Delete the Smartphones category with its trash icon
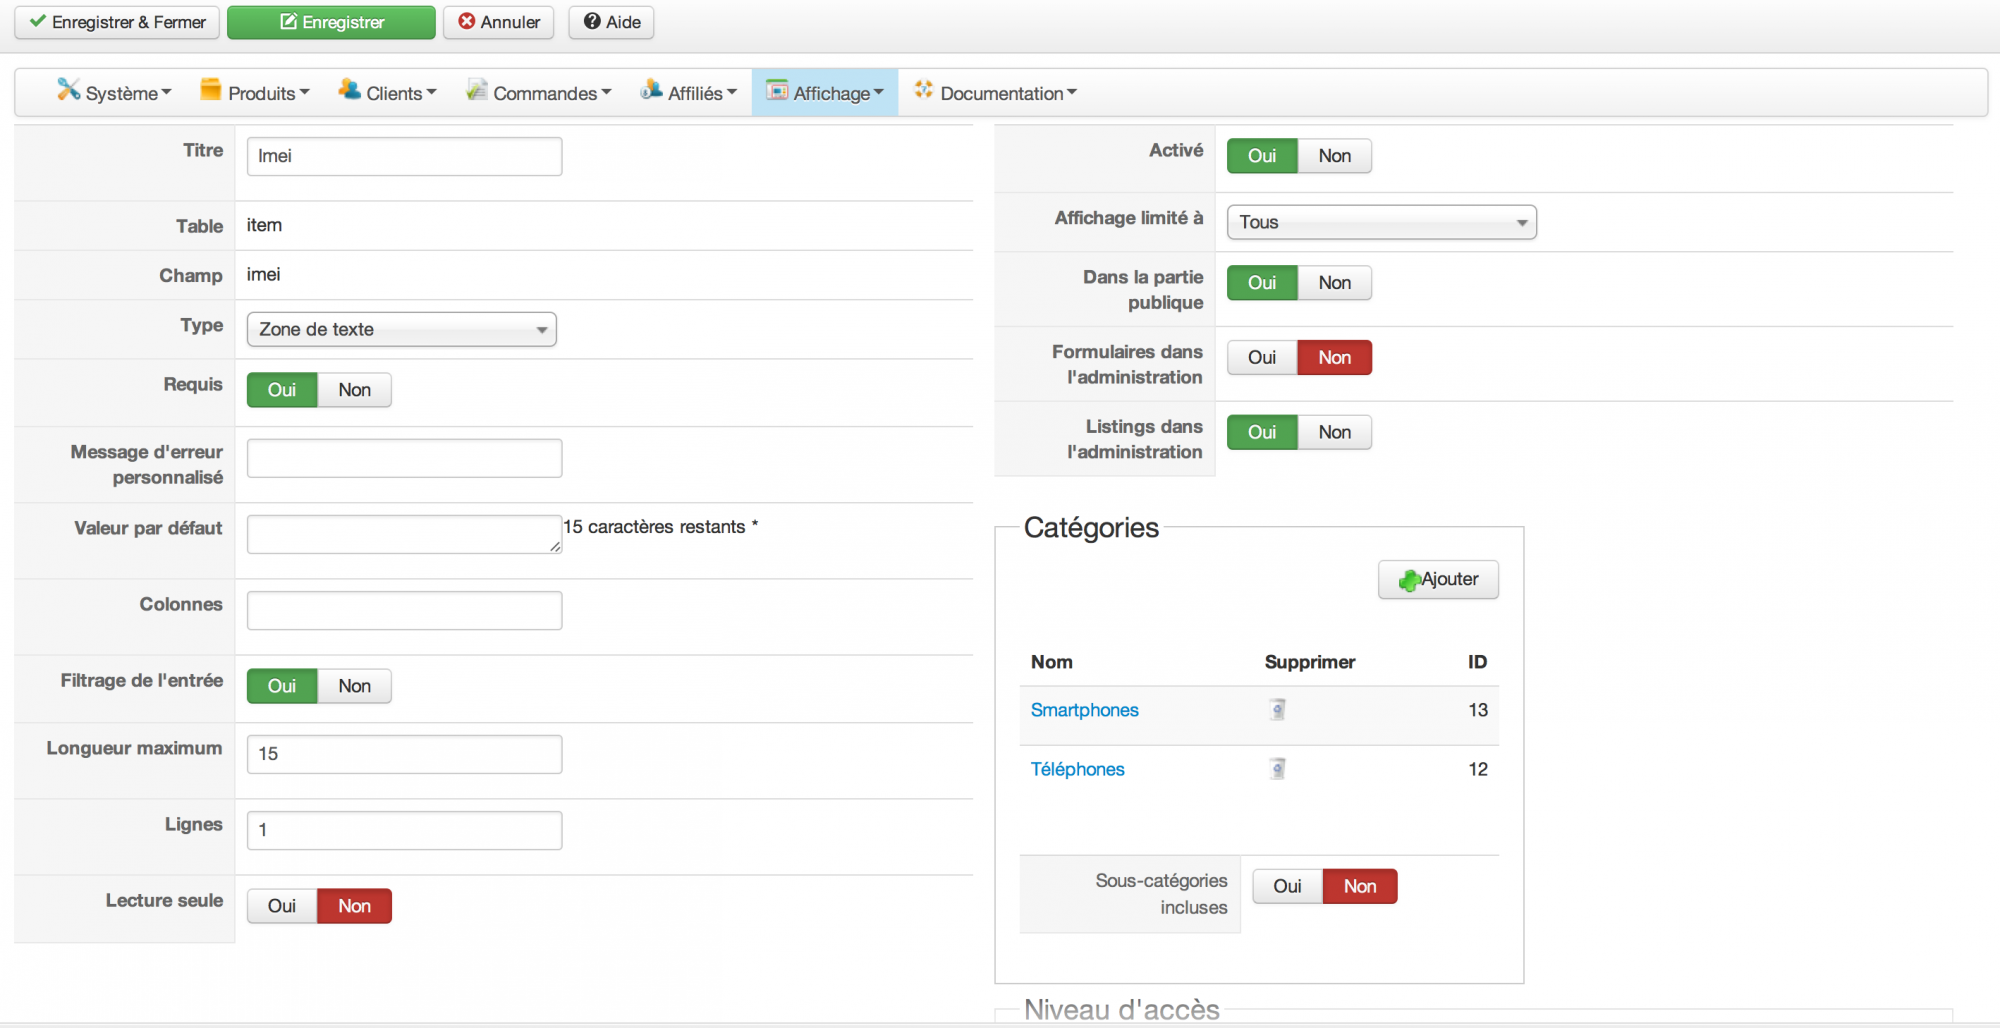The width and height of the screenshot is (2000, 1028). point(1277,710)
